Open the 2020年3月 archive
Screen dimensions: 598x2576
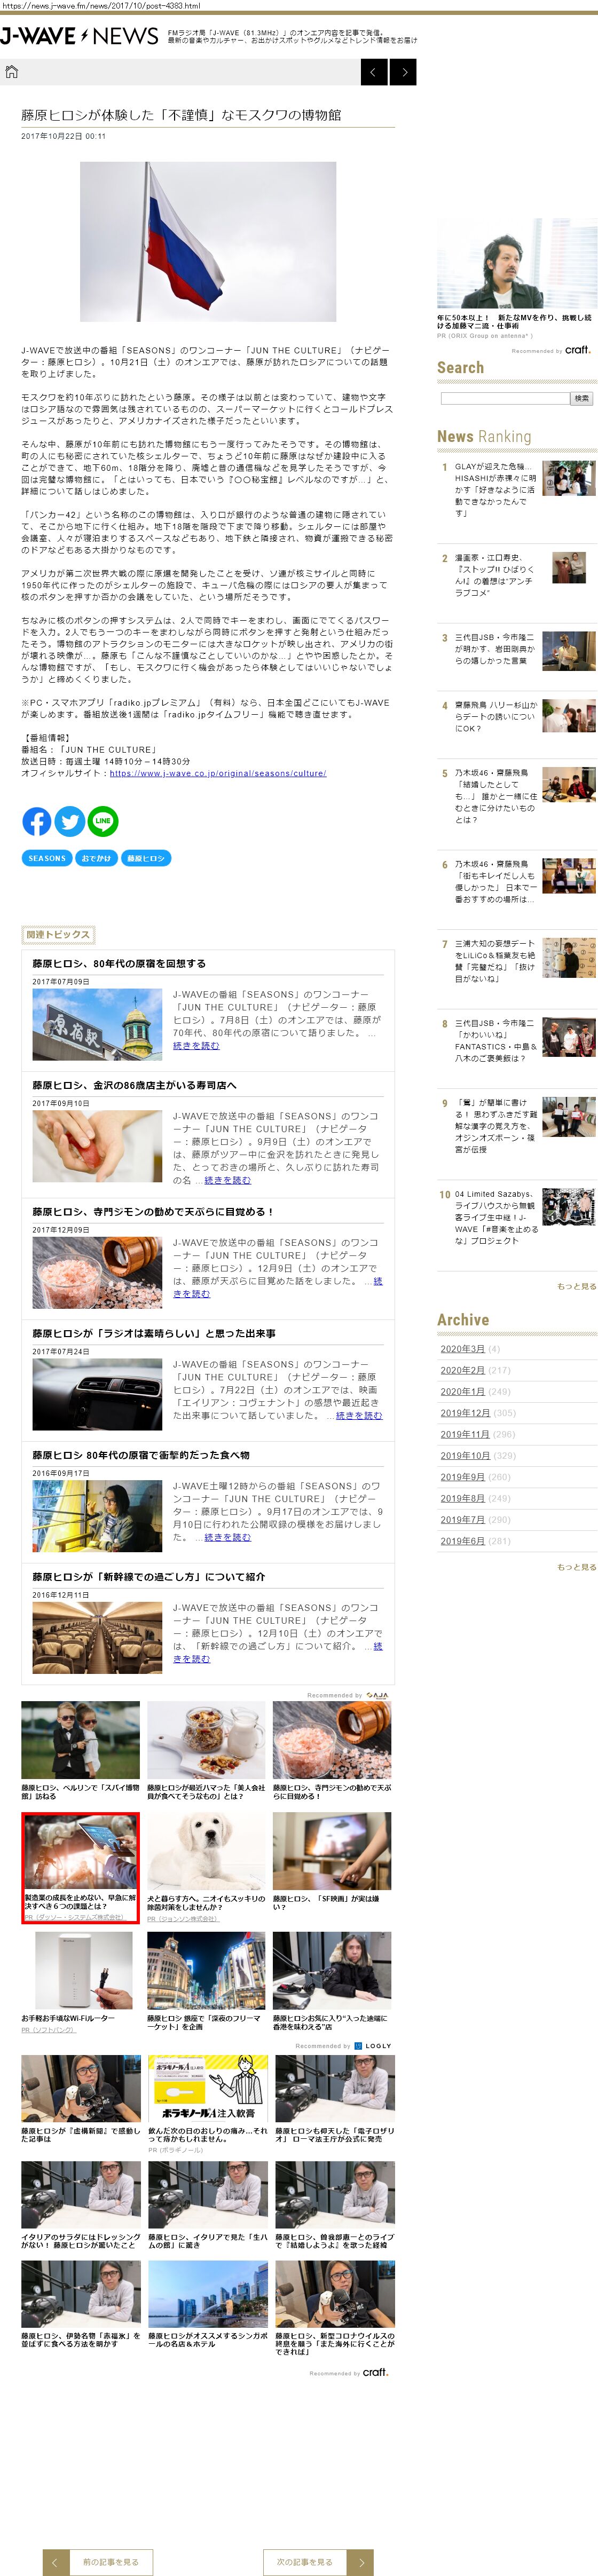point(462,1349)
